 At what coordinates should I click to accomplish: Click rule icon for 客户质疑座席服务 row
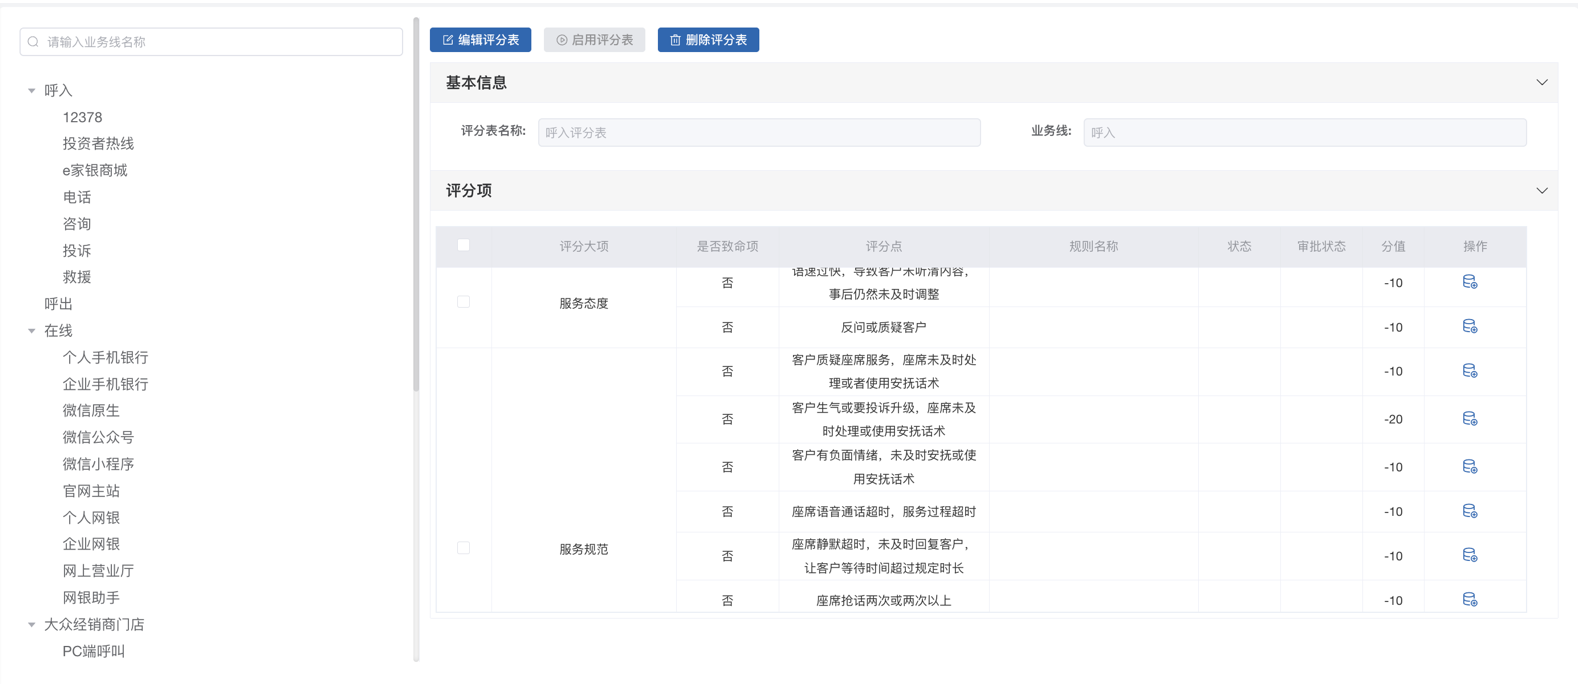pyautogui.click(x=1469, y=371)
